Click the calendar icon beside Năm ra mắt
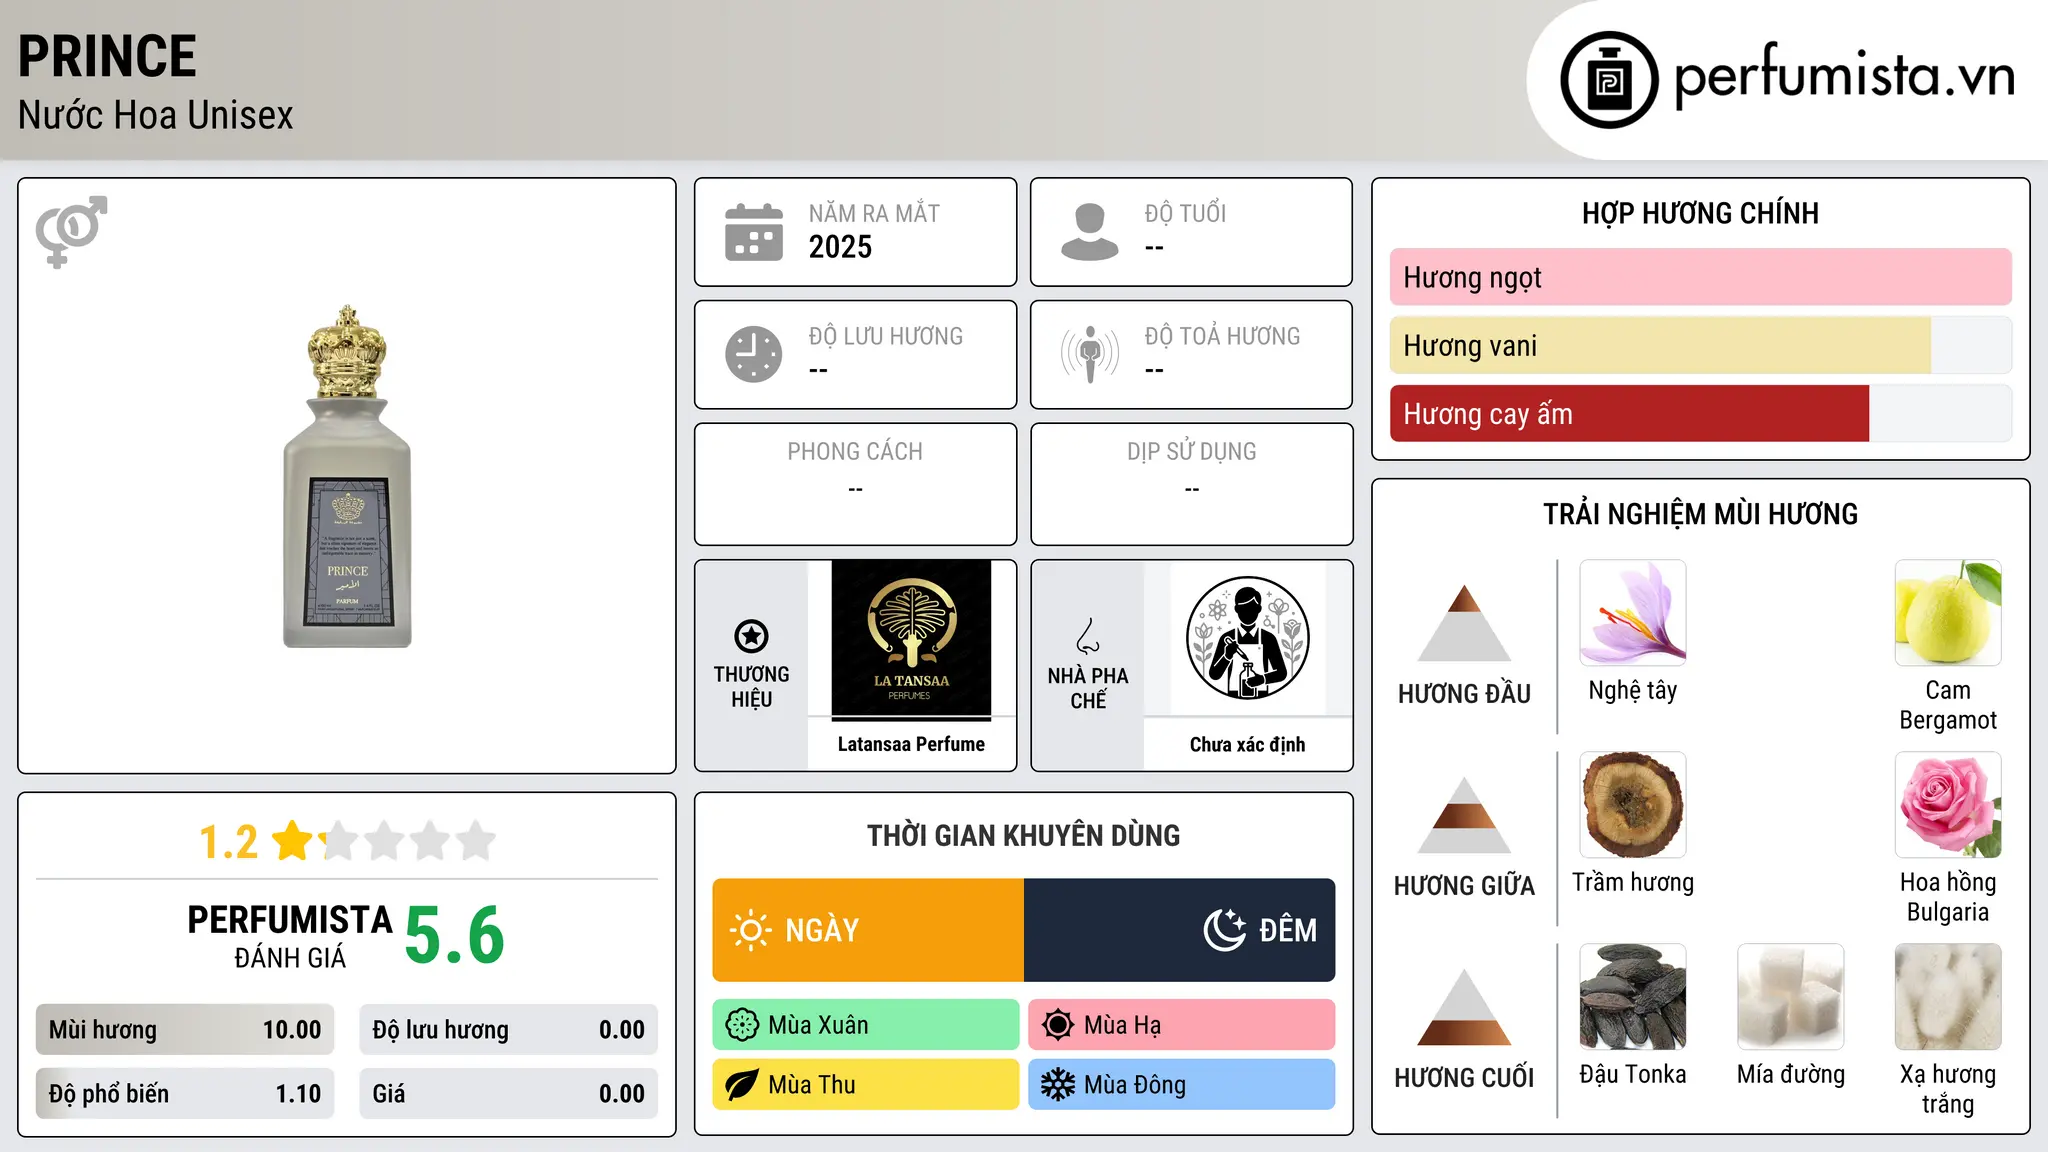The image size is (2048, 1152). tap(754, 232)
